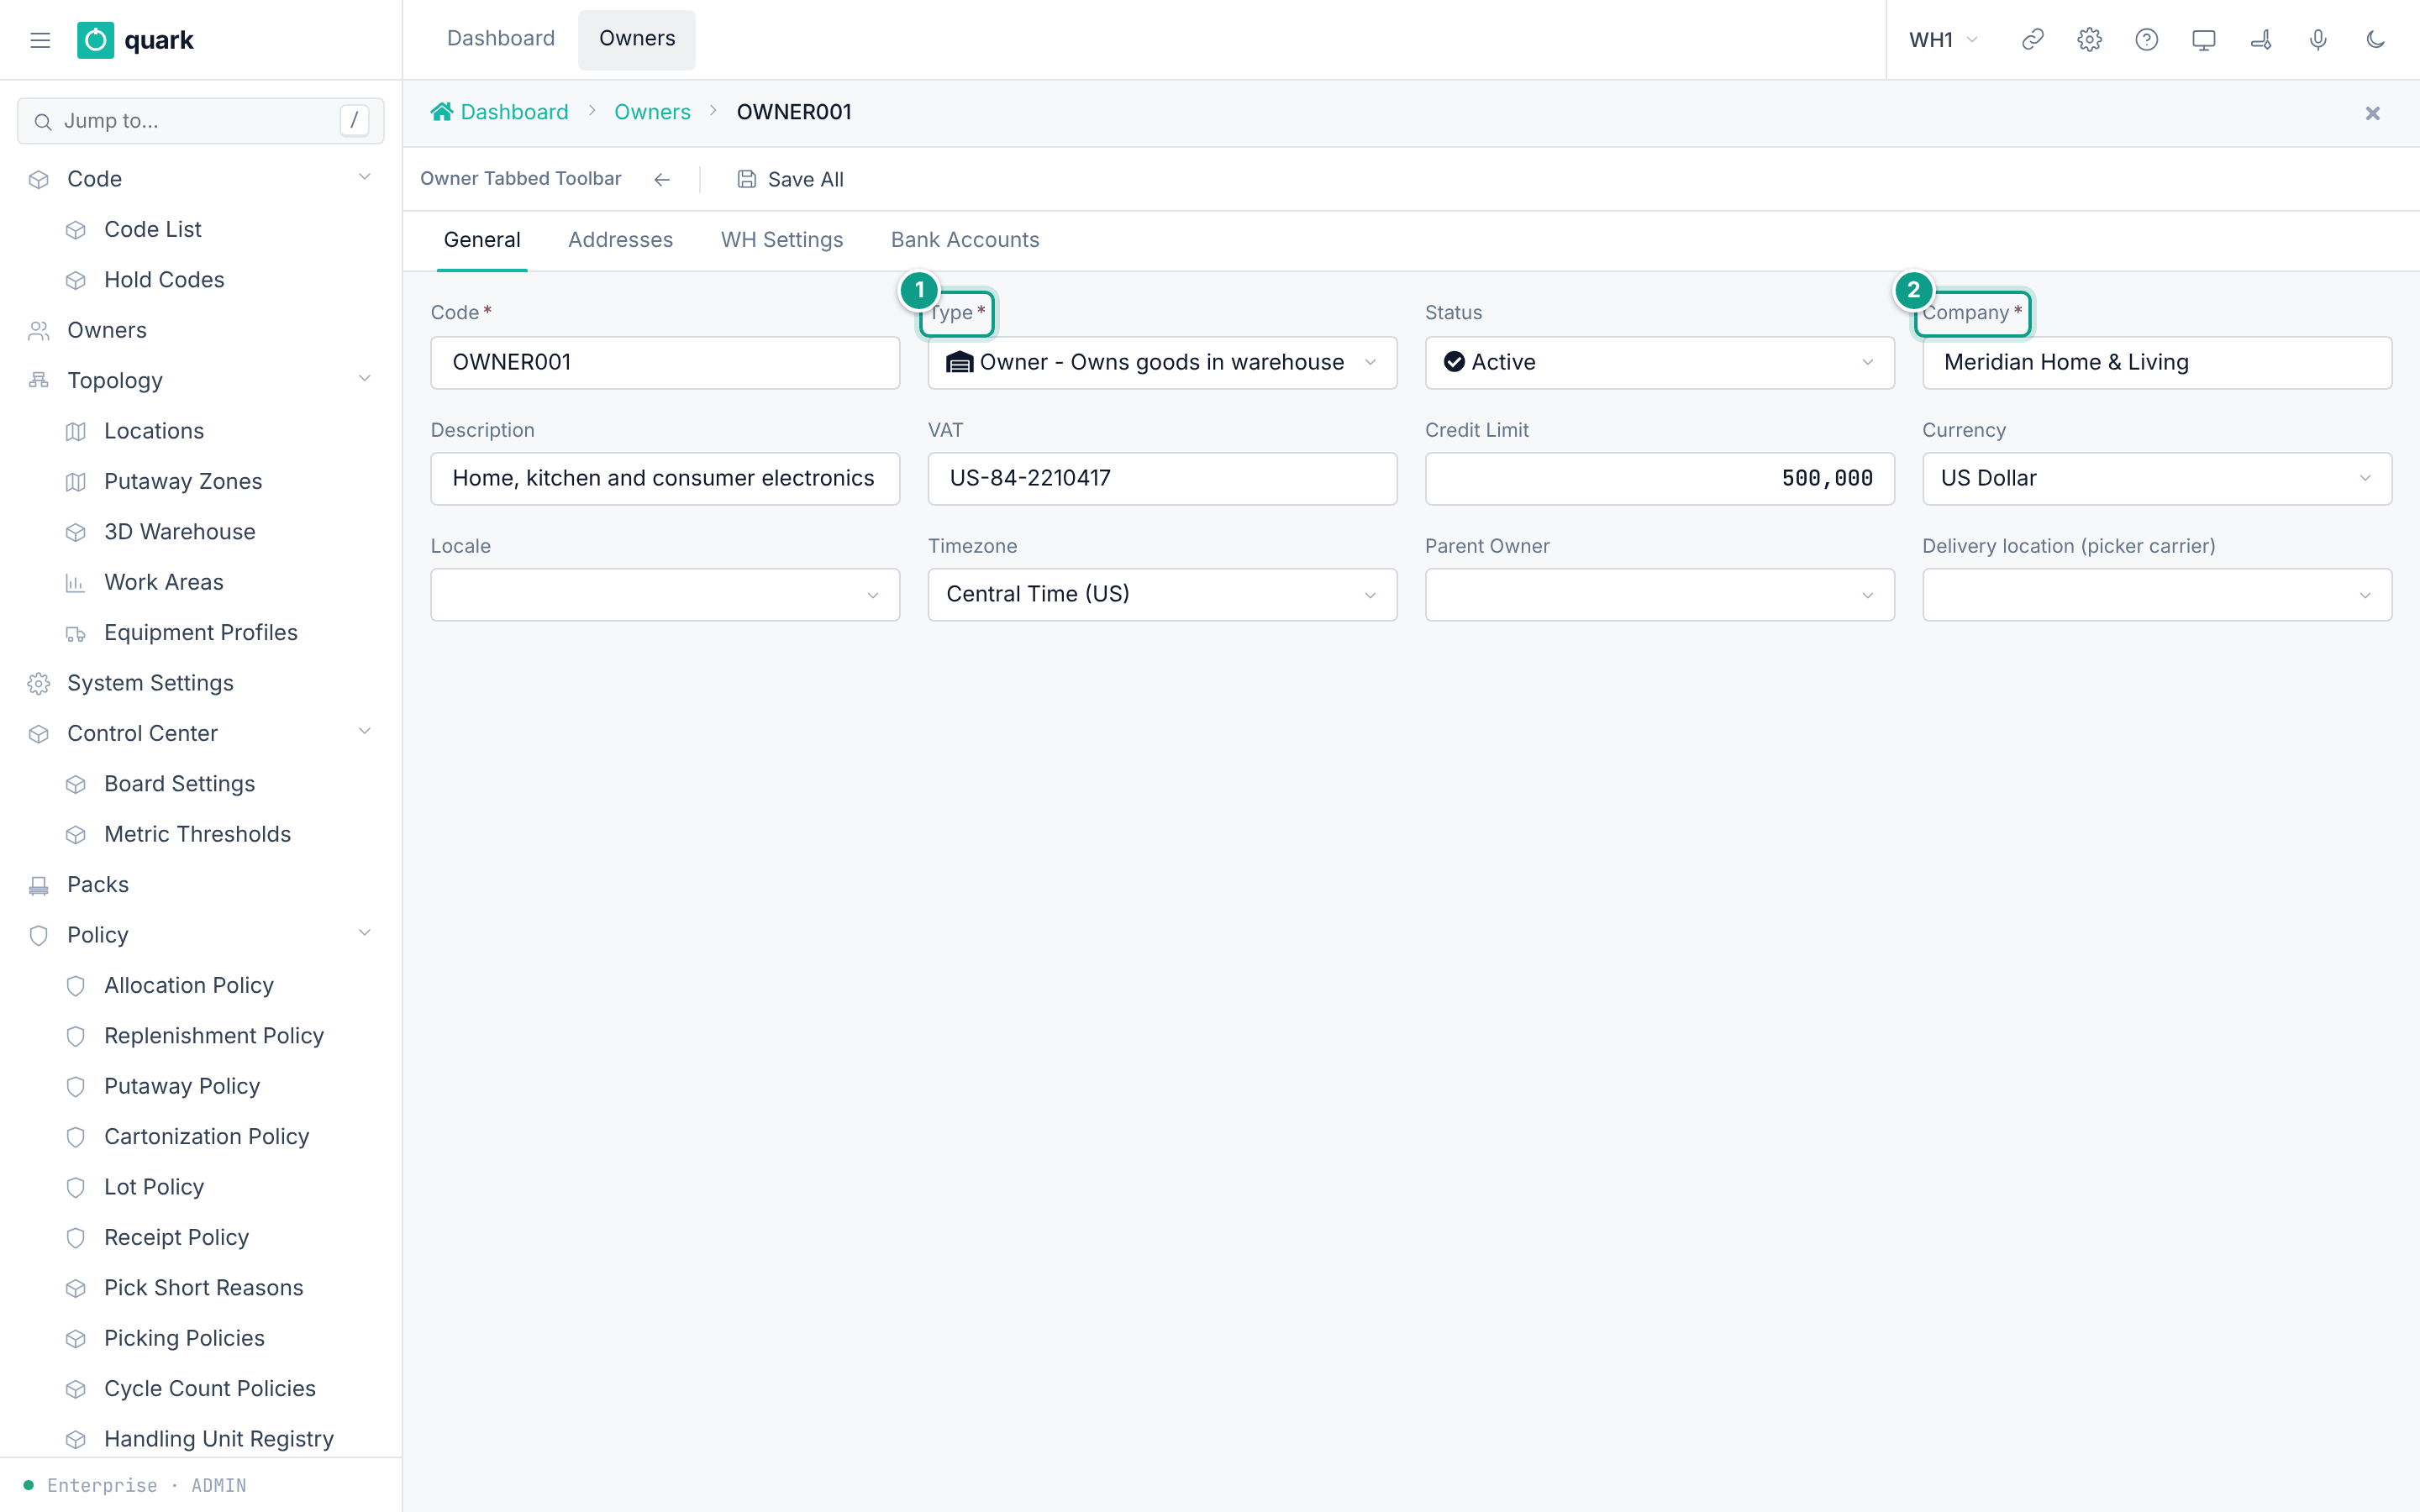This screenshot has width=2420, height=1512.
Task: Open the Delivery location dropdown
Action: pos(2157,594)
